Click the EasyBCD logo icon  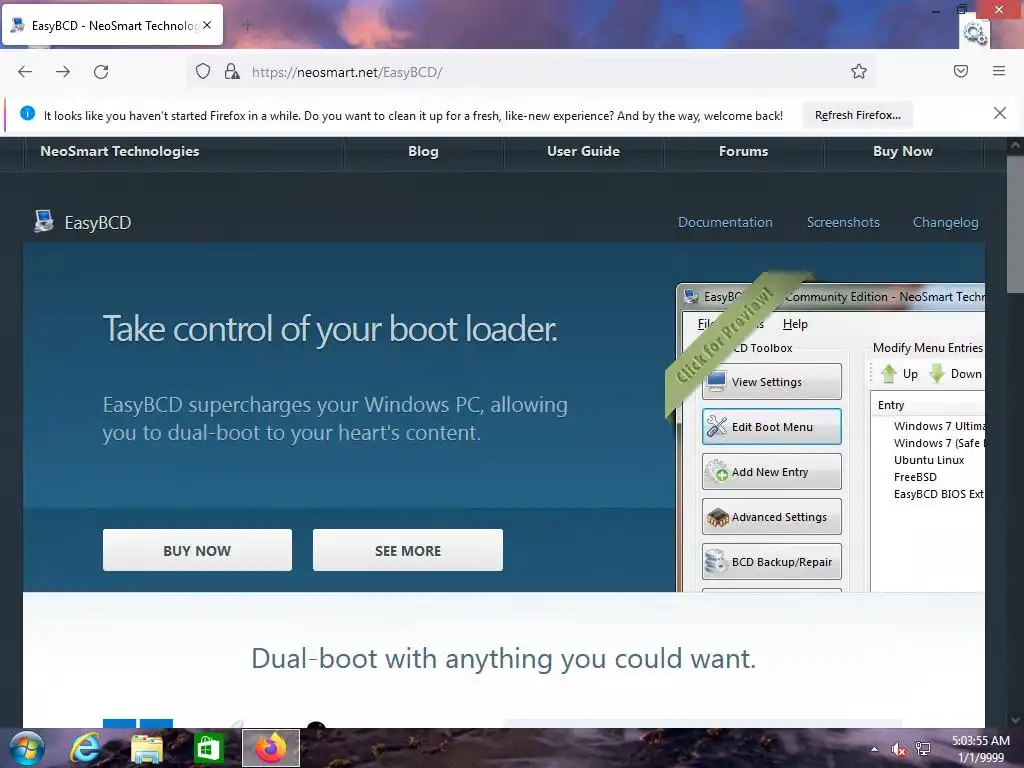44,221
